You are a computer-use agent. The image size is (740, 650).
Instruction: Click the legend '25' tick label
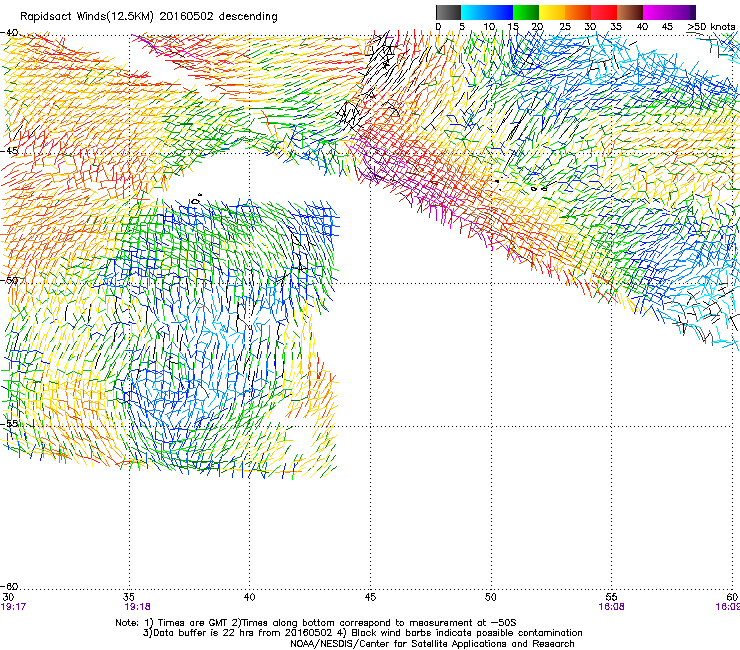click(565, 27)
